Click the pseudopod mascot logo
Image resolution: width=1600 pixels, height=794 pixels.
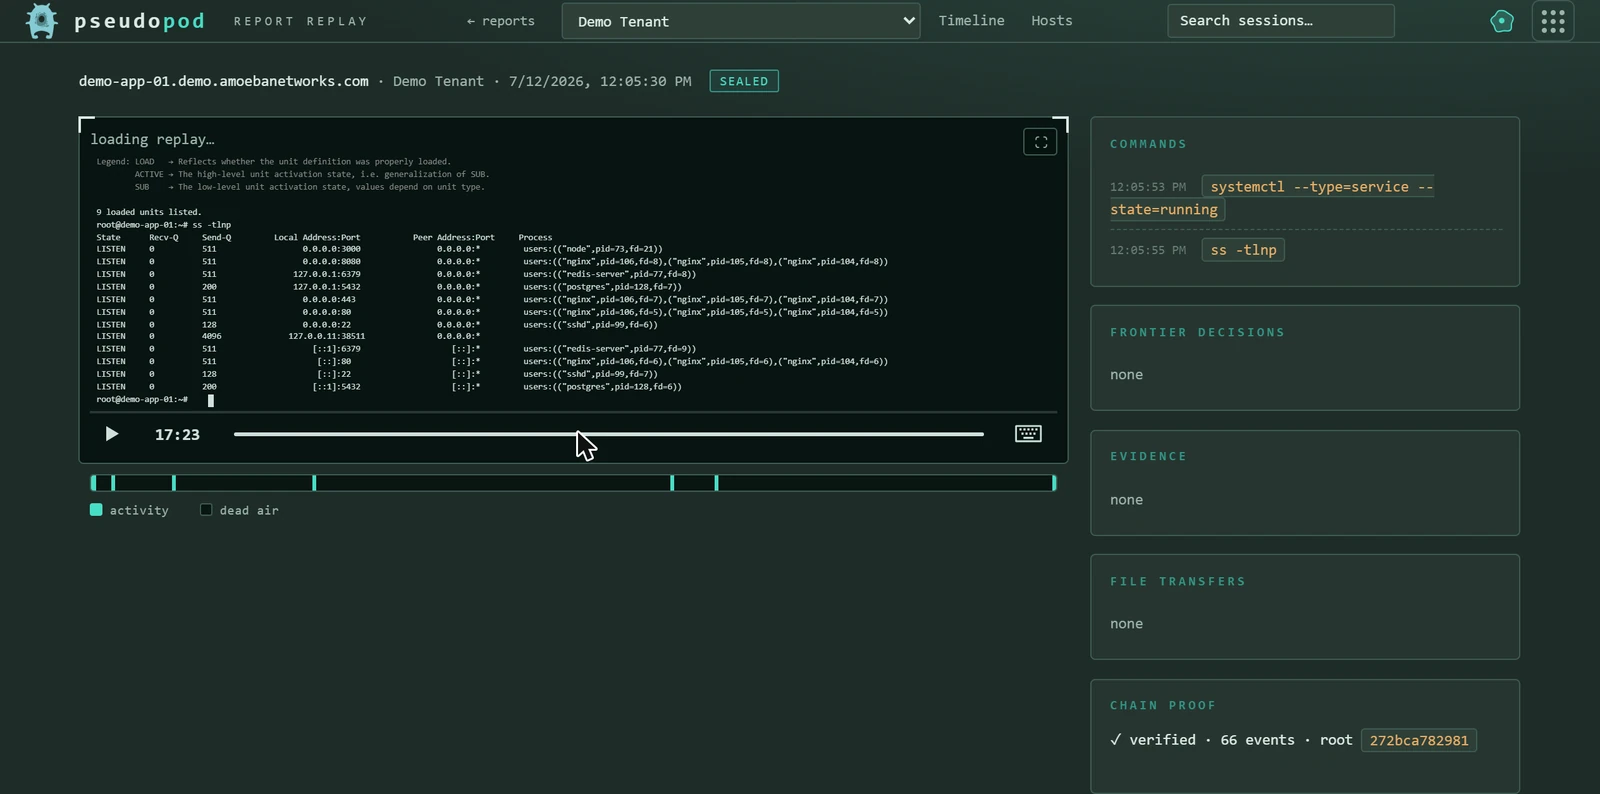(x=42, y=21)
